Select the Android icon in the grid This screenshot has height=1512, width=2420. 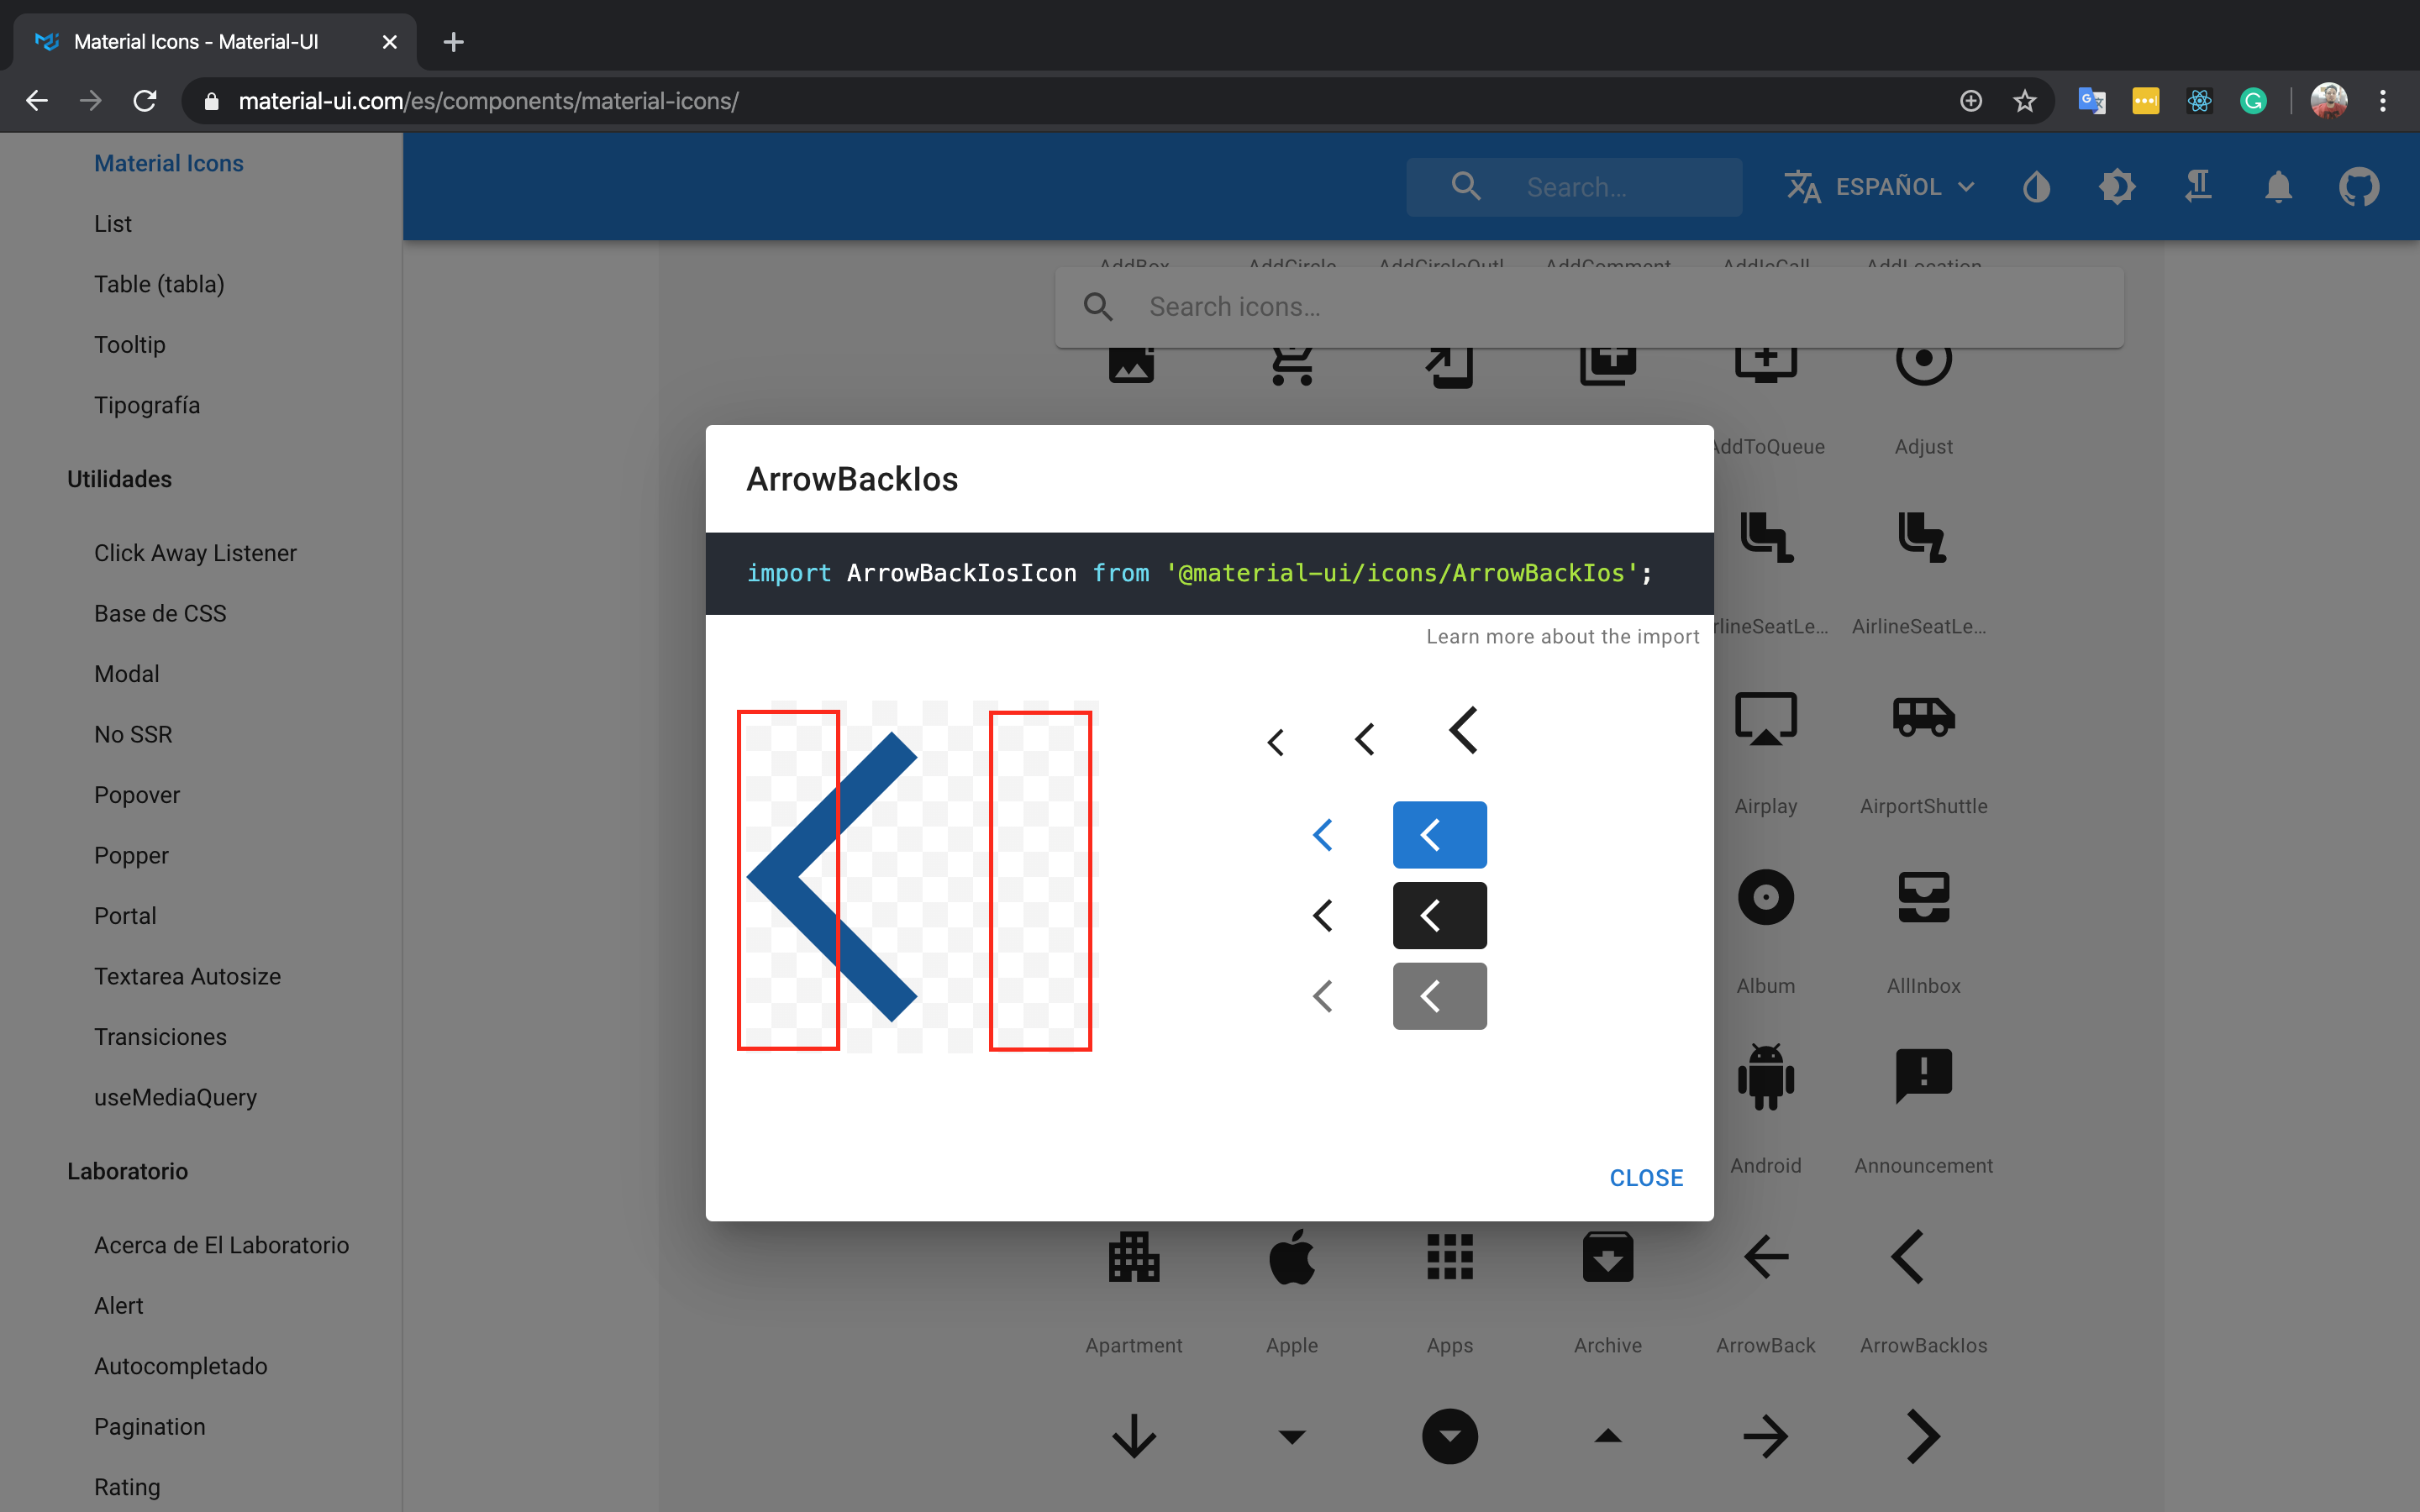coord(1765,1077)
